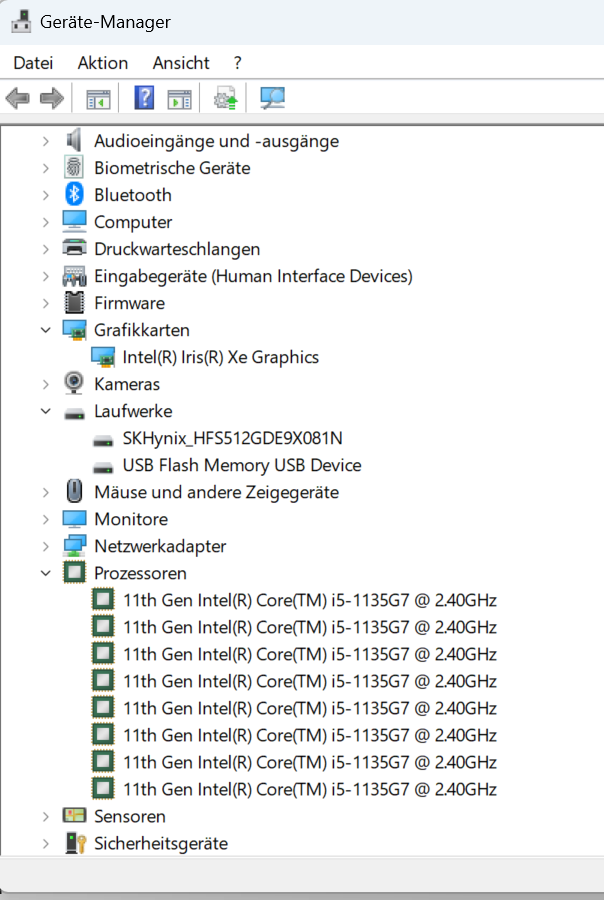Select the Netzwerkadapter label
604x900 pixels.
(160, 546)
